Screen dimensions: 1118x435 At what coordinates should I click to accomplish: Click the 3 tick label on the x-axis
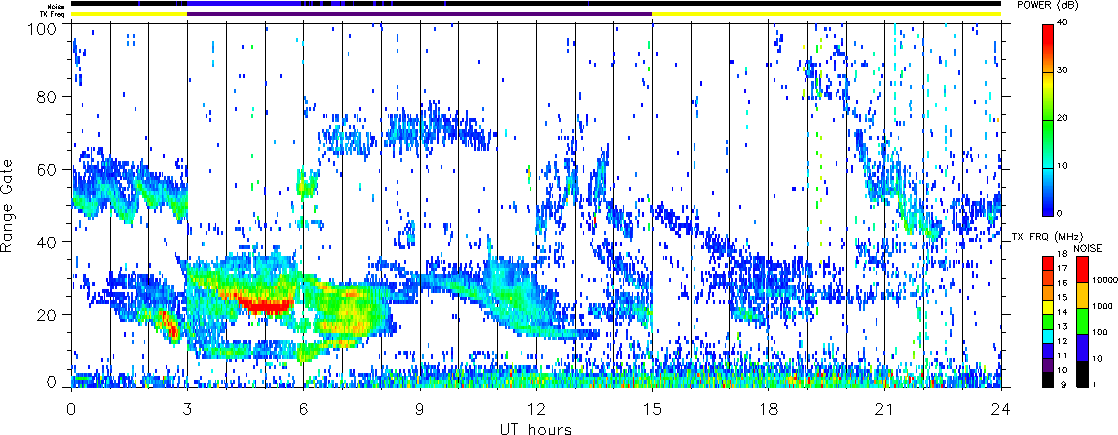[x=187, y=409]
